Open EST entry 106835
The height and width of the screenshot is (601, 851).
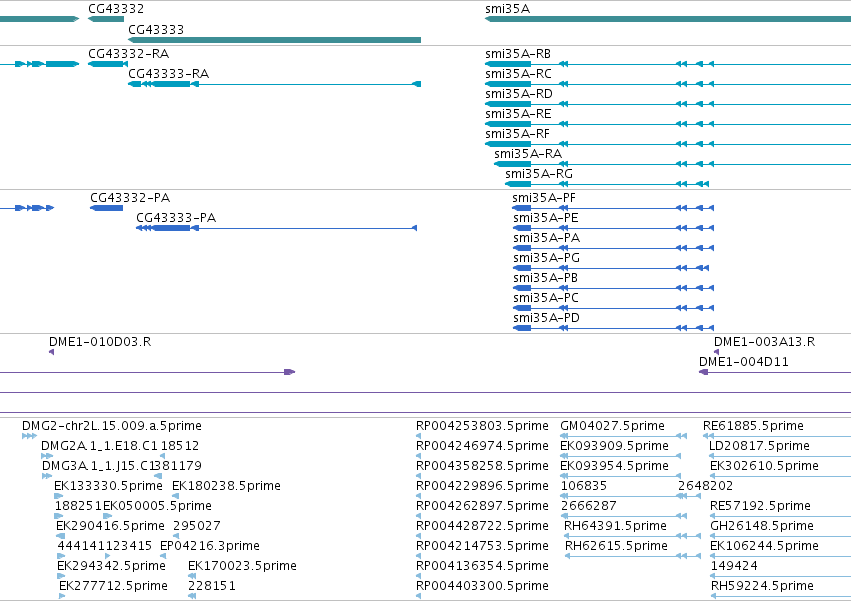[584, 486]
